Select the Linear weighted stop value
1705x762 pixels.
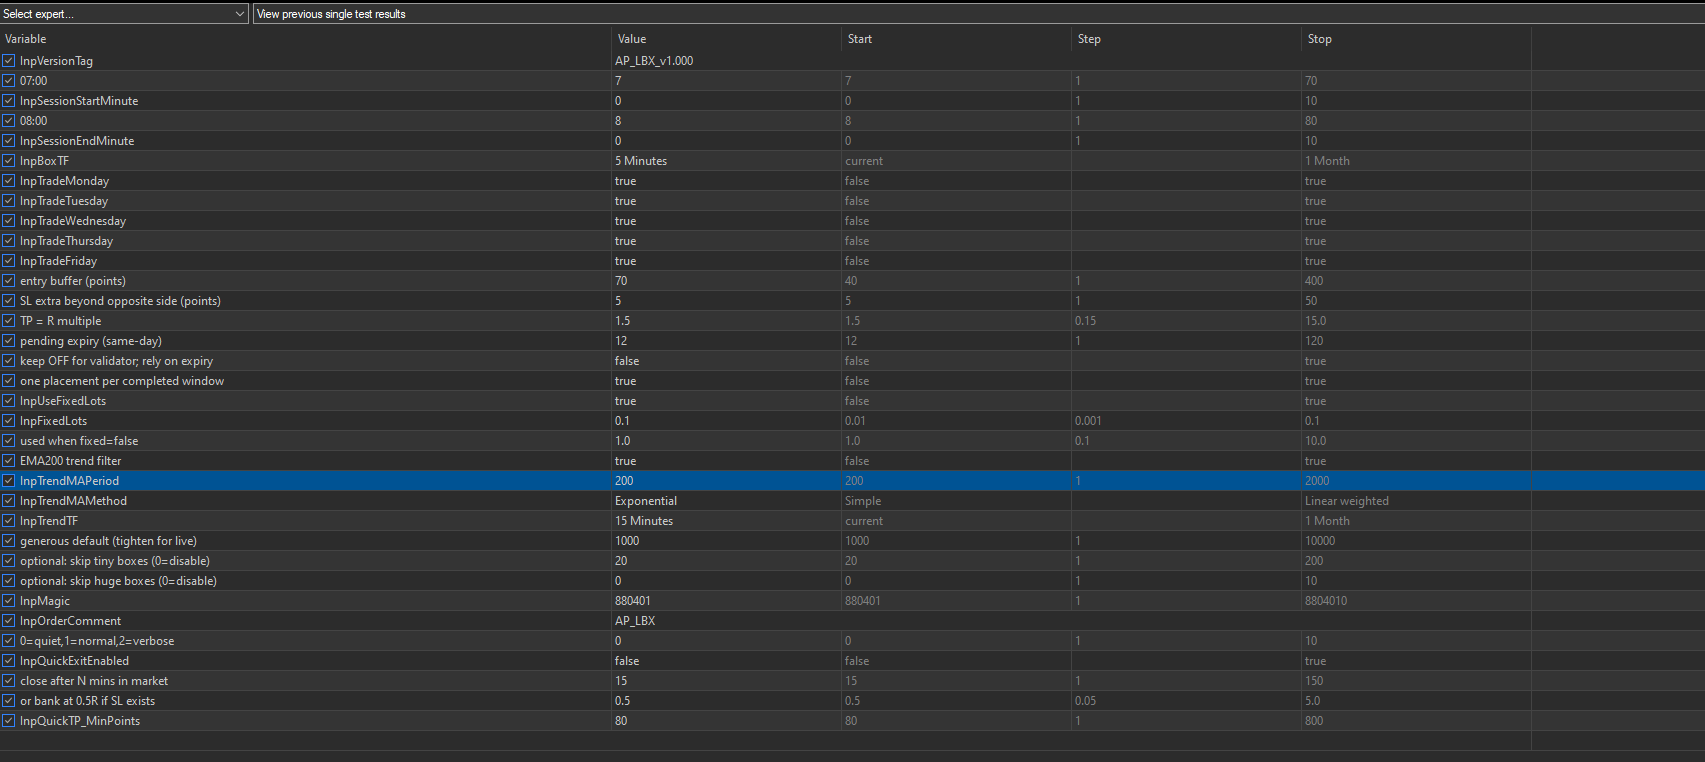[x=1347, y=501]
